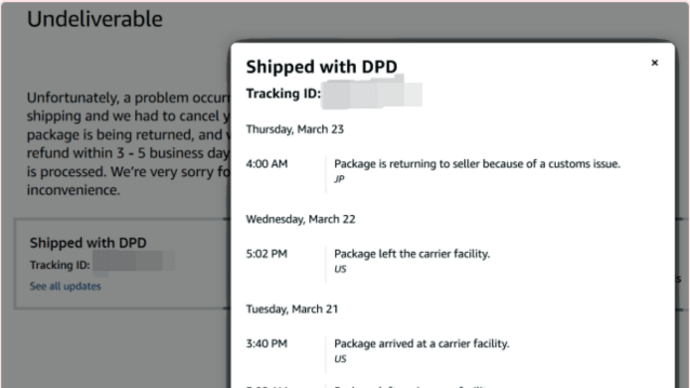Click the Shipped with DPD dialog heading
Image resolution: width=690 pixels, height=388 pixels.
321,67
